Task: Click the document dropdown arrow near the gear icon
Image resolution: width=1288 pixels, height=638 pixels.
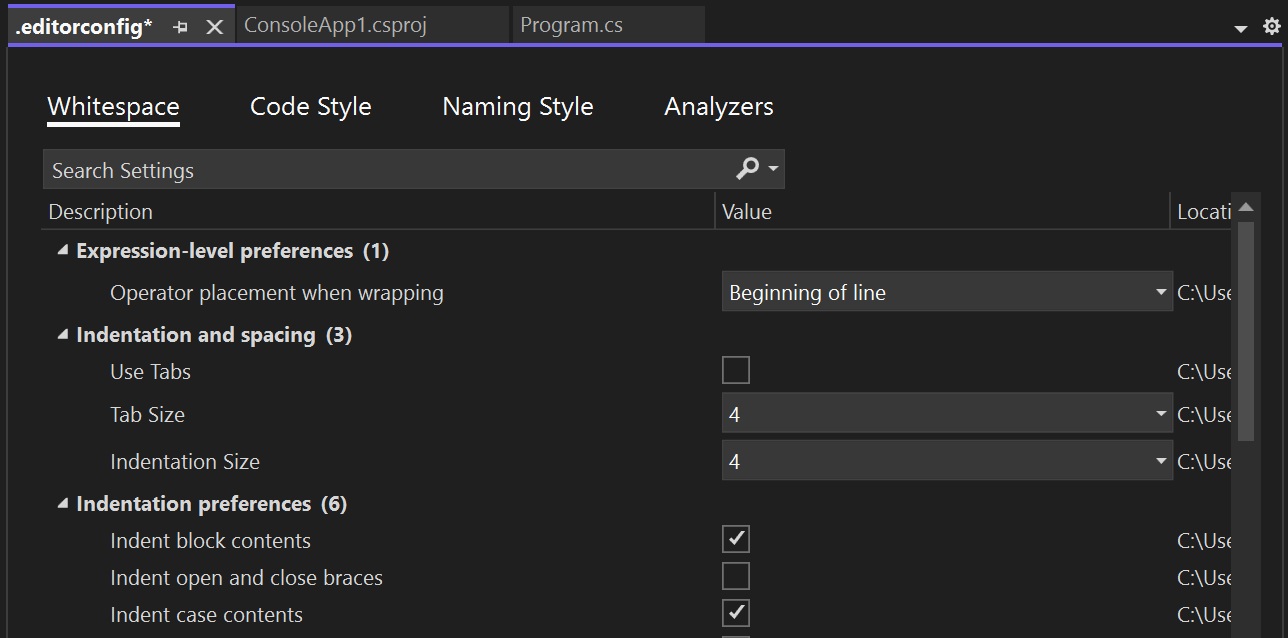Action: 1240,28
